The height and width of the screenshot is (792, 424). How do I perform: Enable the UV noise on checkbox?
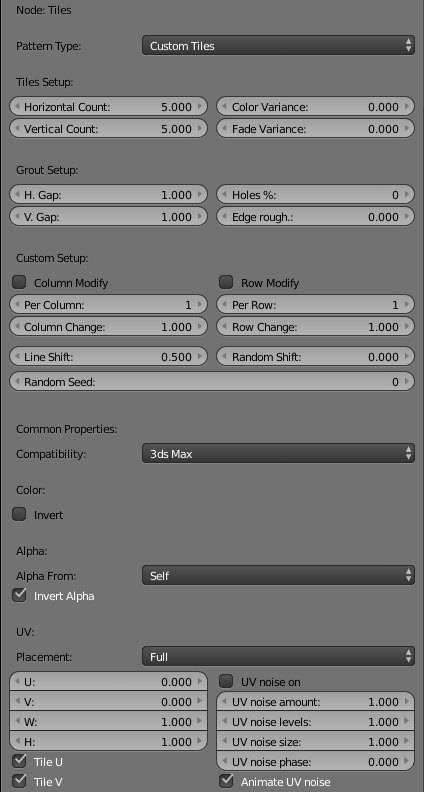tap(226, 681)
